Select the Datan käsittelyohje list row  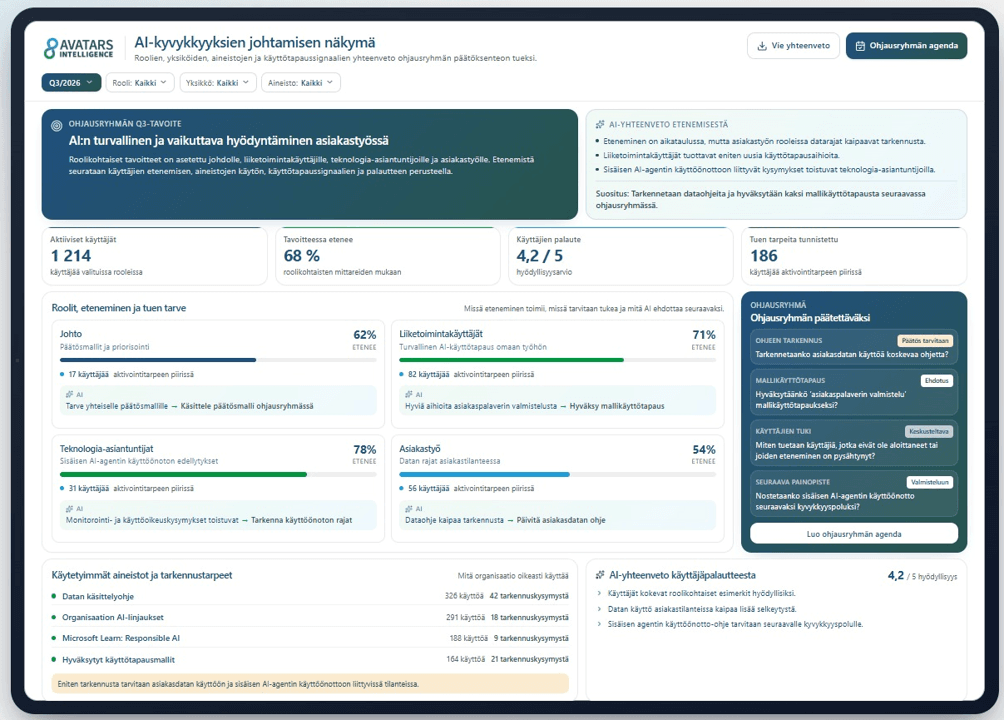[309, 596]
